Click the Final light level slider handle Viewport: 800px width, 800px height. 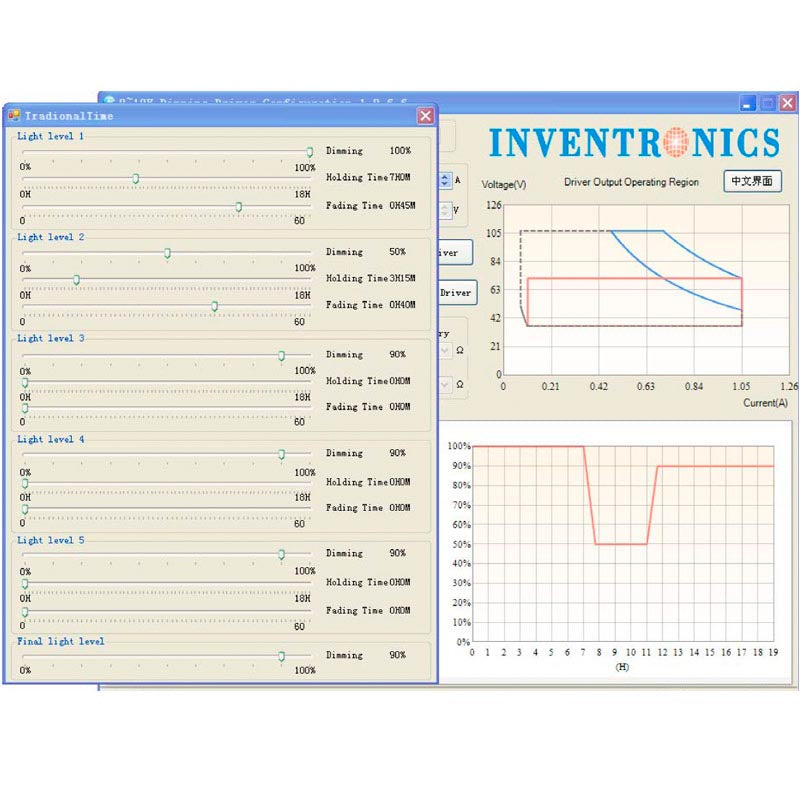tap(282, 656)
